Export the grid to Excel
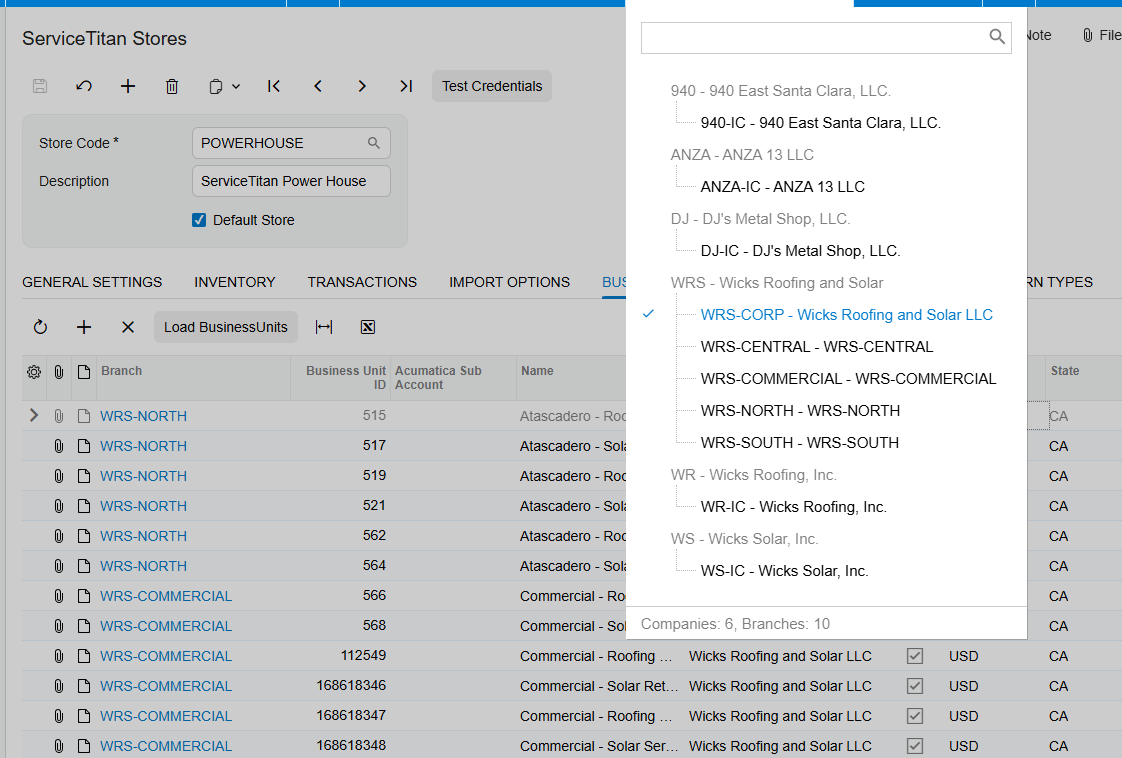This screenshot has width=1122, height=758. click(x=368, y=327)
